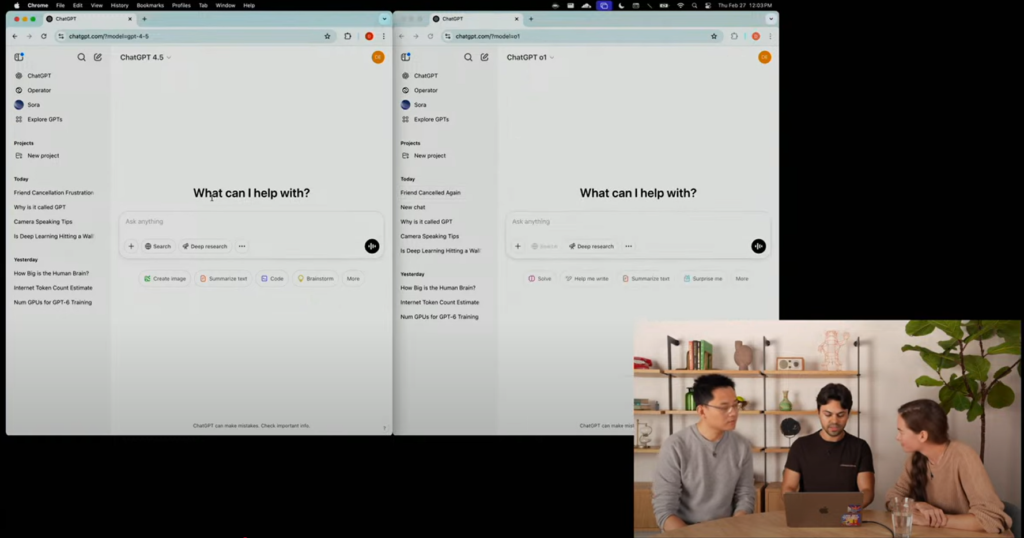Open the ChatGPT 4.5 model selector dropdown
1024x538 pixels.
click(145, 57)
